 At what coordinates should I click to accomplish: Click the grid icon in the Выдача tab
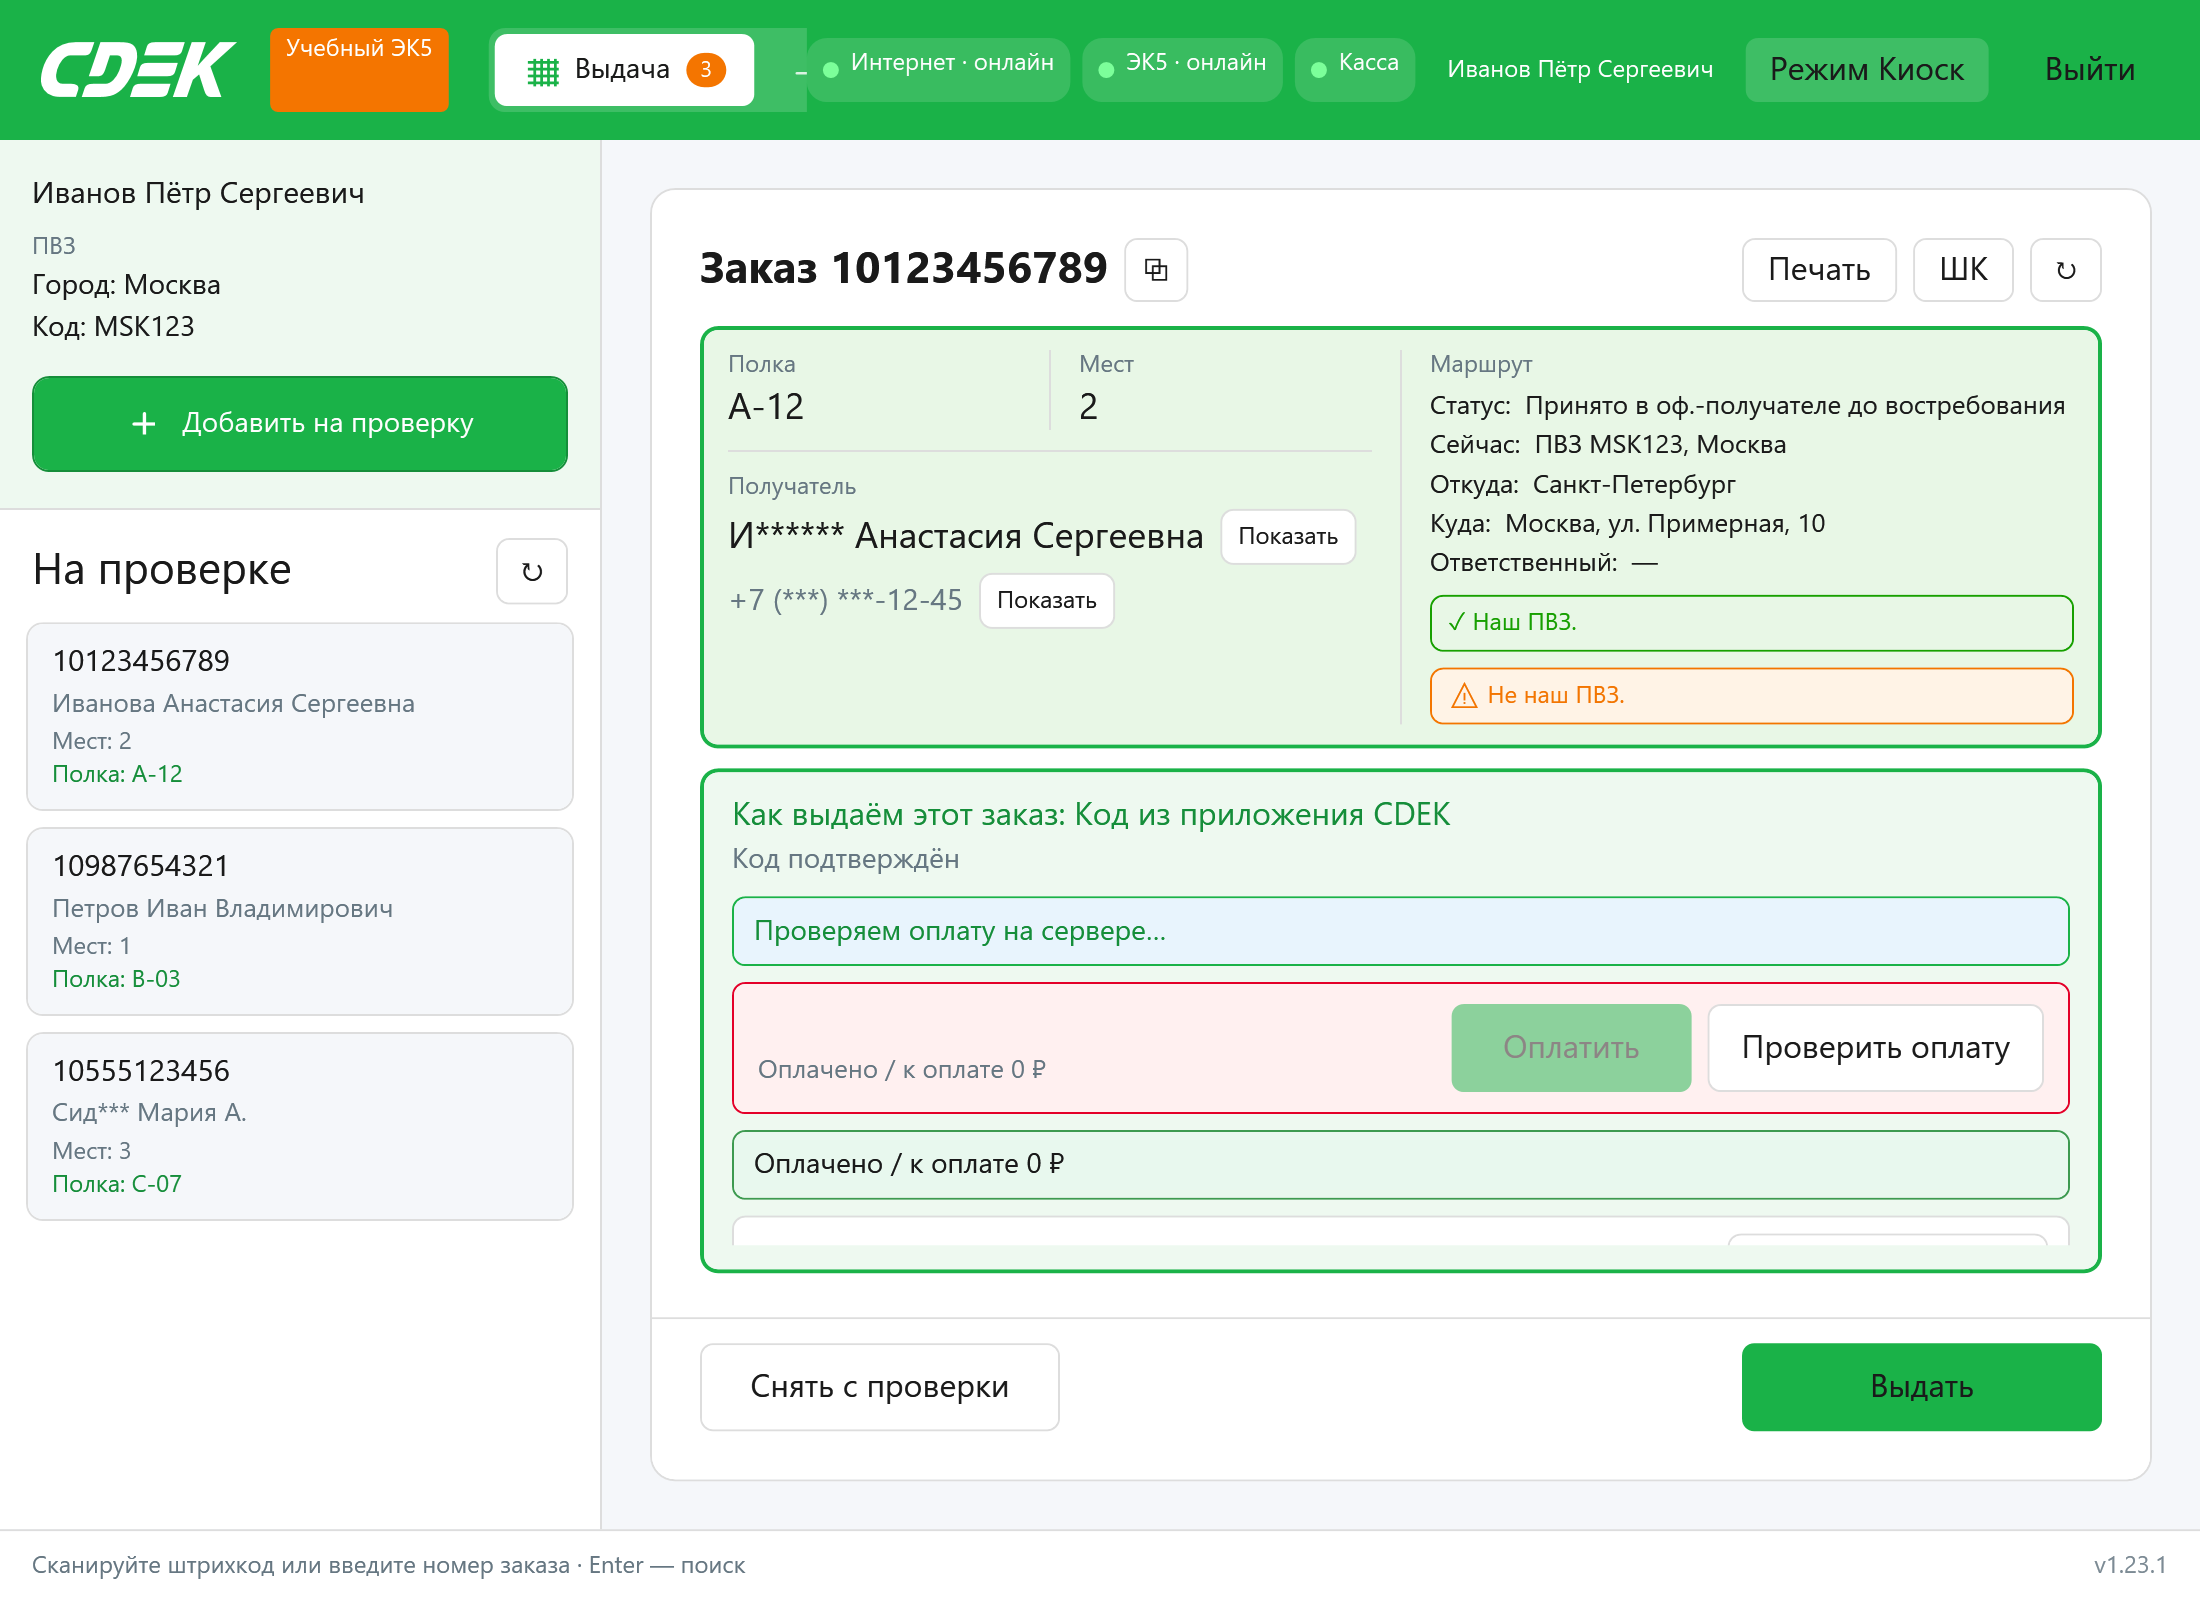543,71
